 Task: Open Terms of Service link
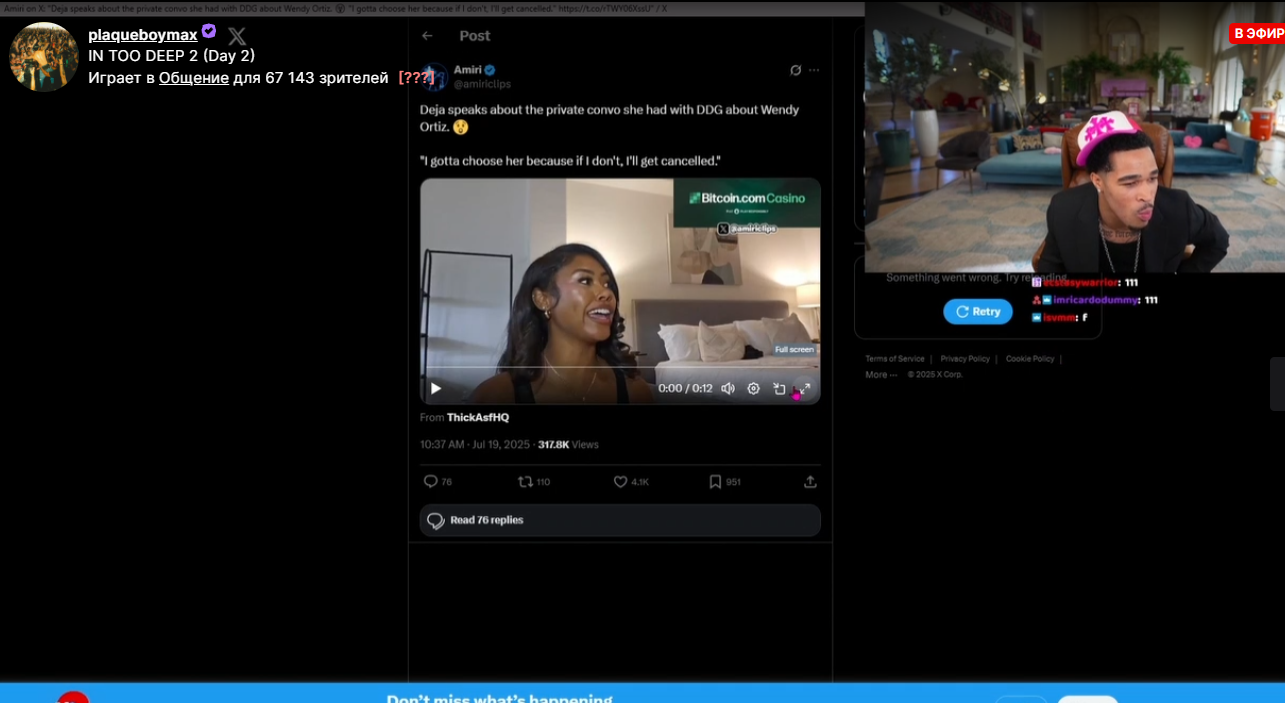[x=895, y=359]
